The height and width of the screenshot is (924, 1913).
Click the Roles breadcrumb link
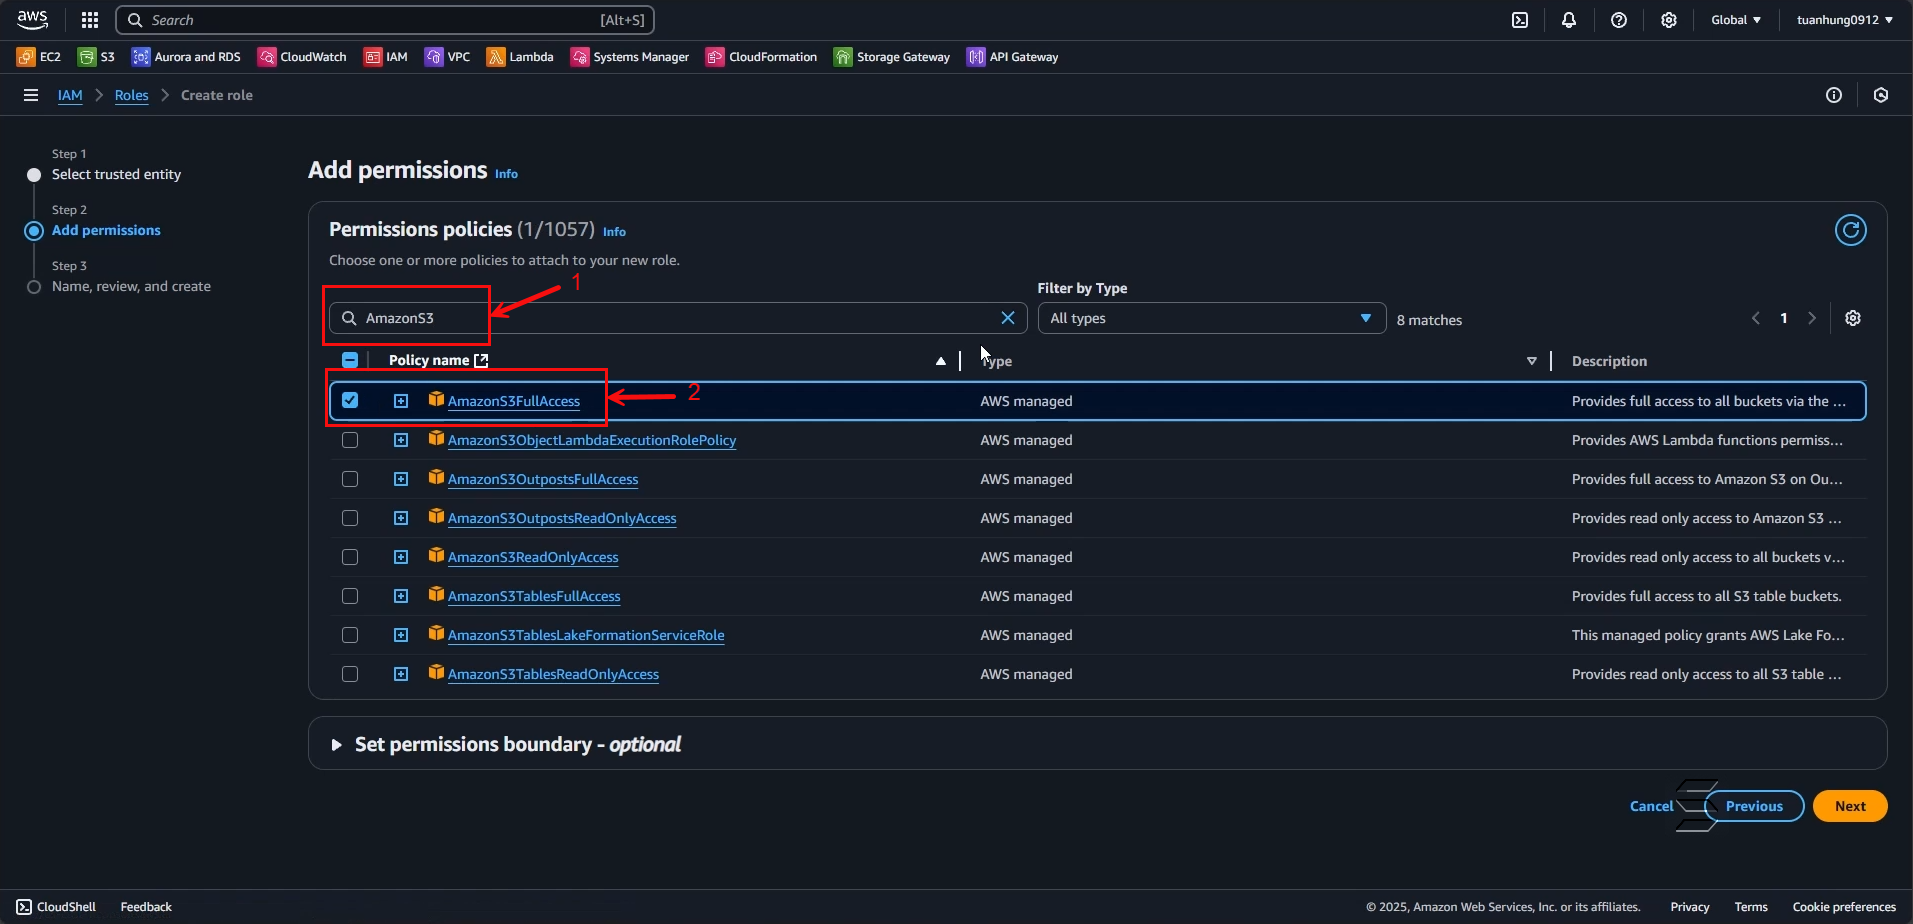coord(131,95)
